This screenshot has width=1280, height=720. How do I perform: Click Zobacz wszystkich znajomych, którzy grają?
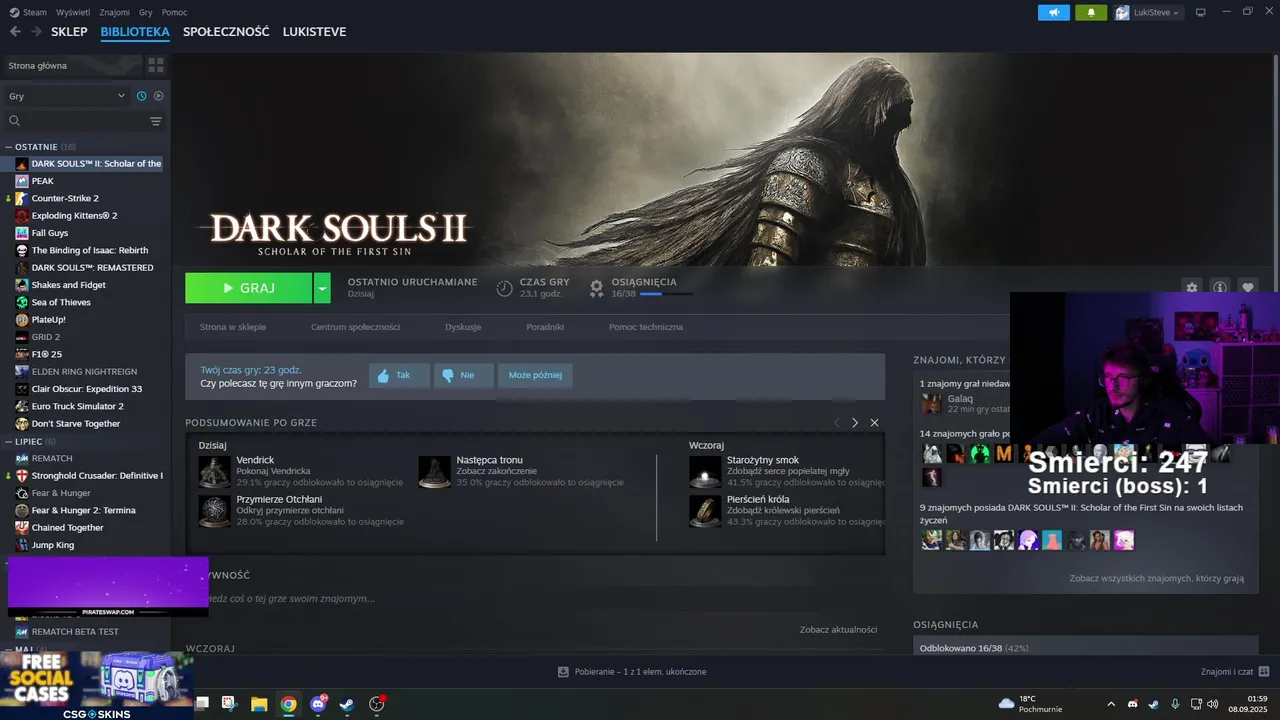(1156, 578)
